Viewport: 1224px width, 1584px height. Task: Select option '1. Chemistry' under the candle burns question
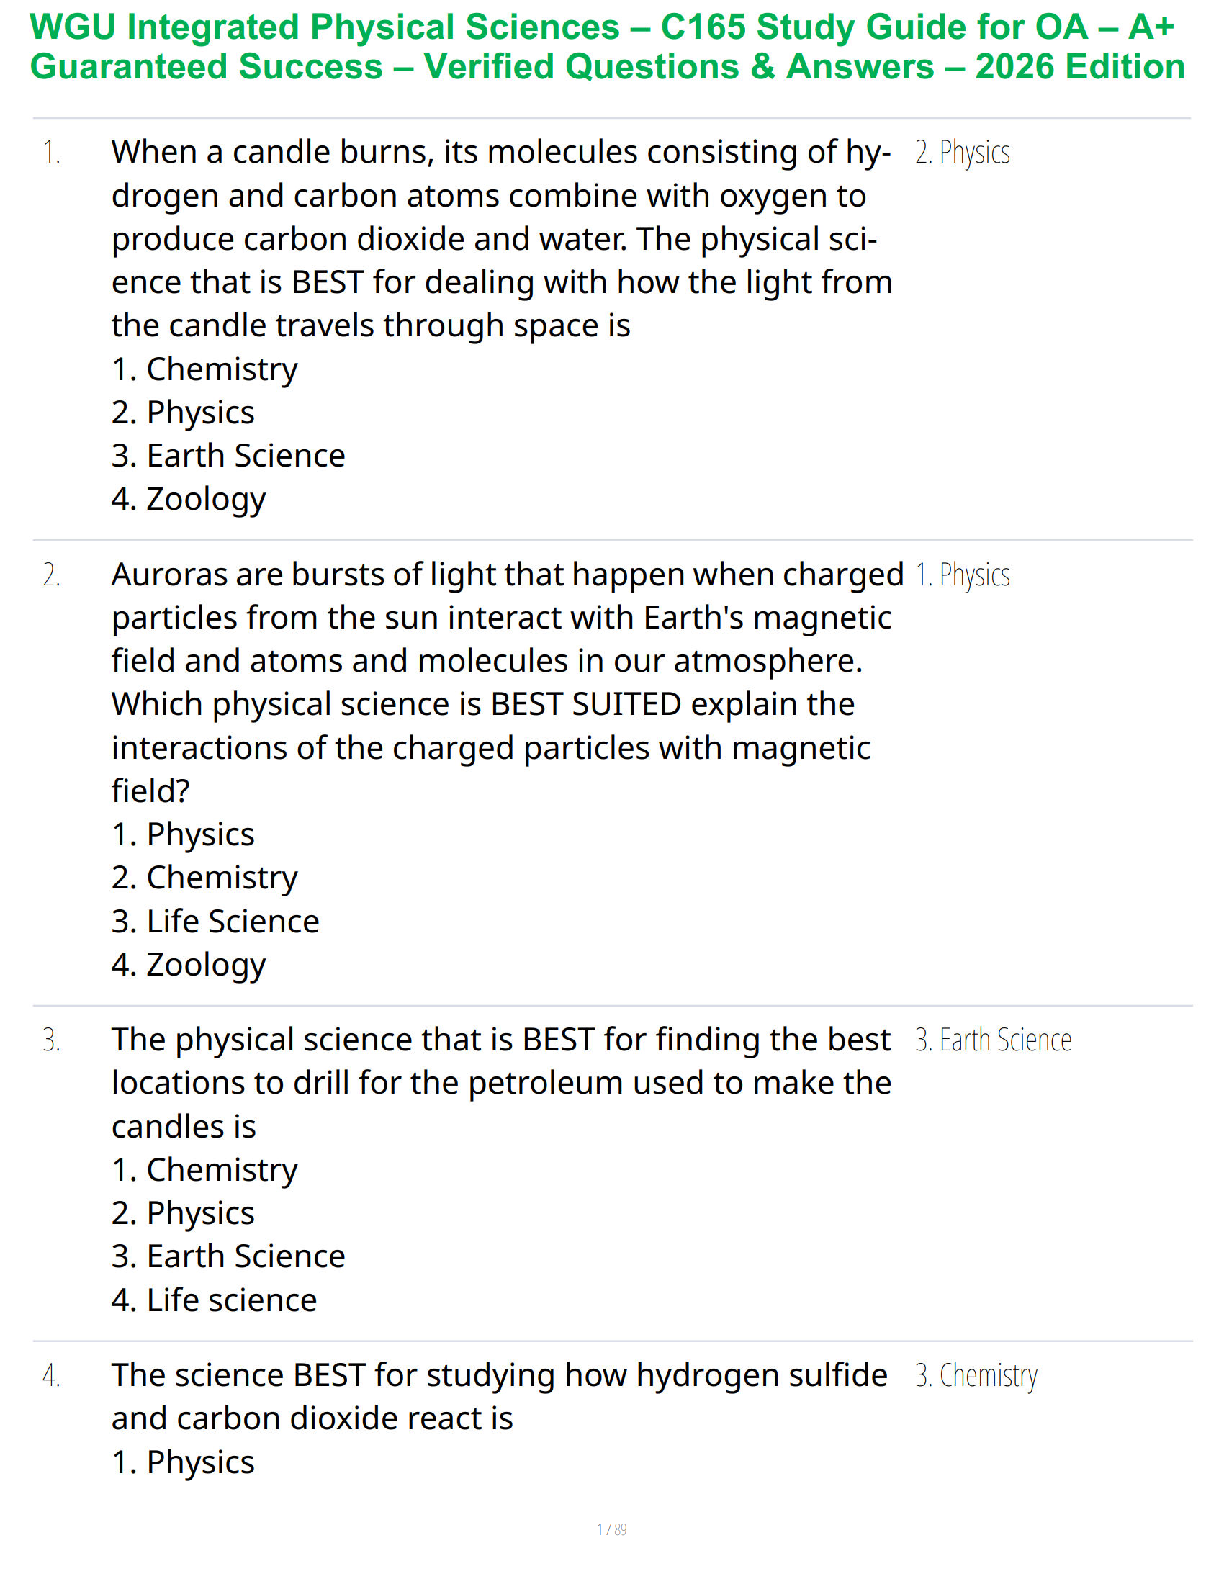(204, 369)
